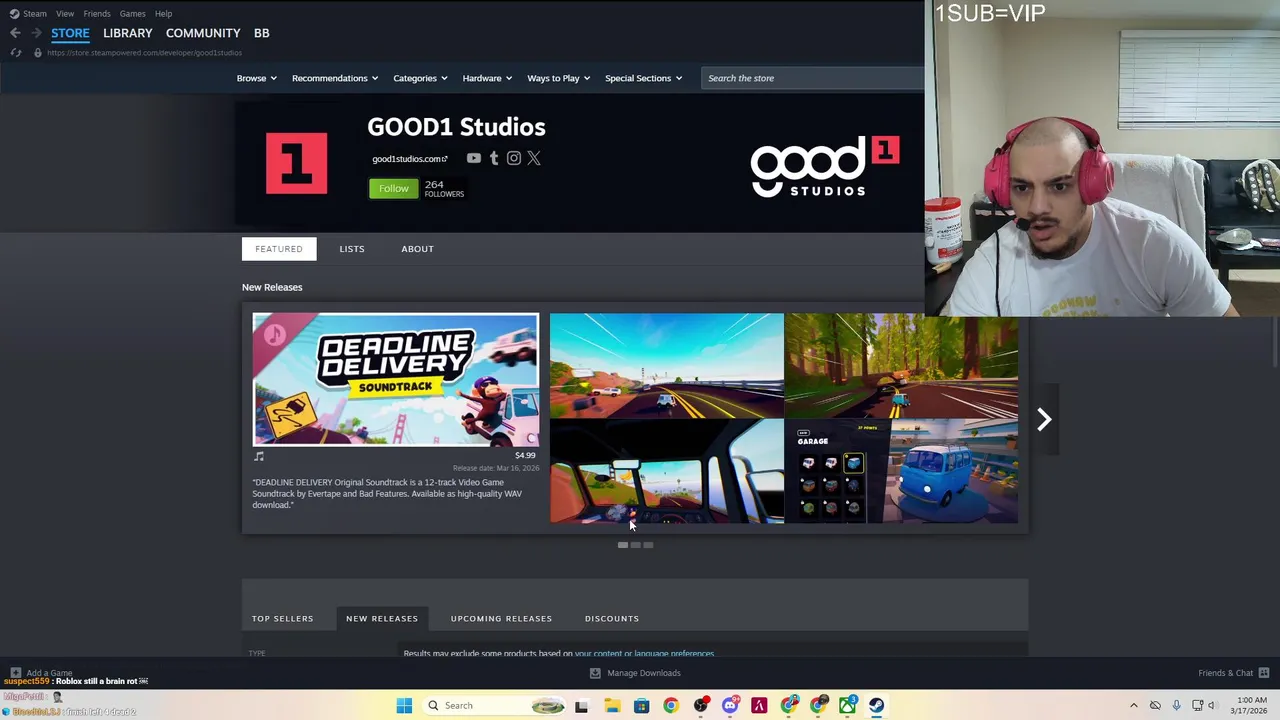Open Microsoft Store from taskbar
Viewport: 1280px width, 720px height.
[641, 706]
